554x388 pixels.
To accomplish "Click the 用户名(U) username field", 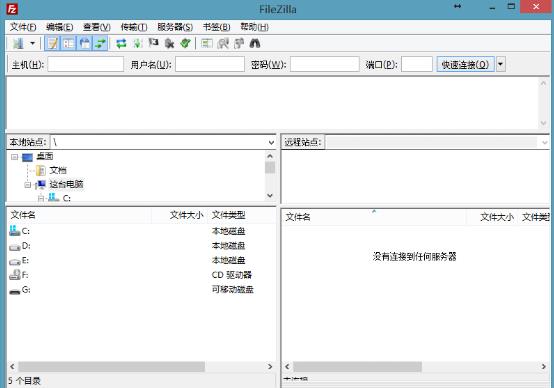I will point(210,64).
